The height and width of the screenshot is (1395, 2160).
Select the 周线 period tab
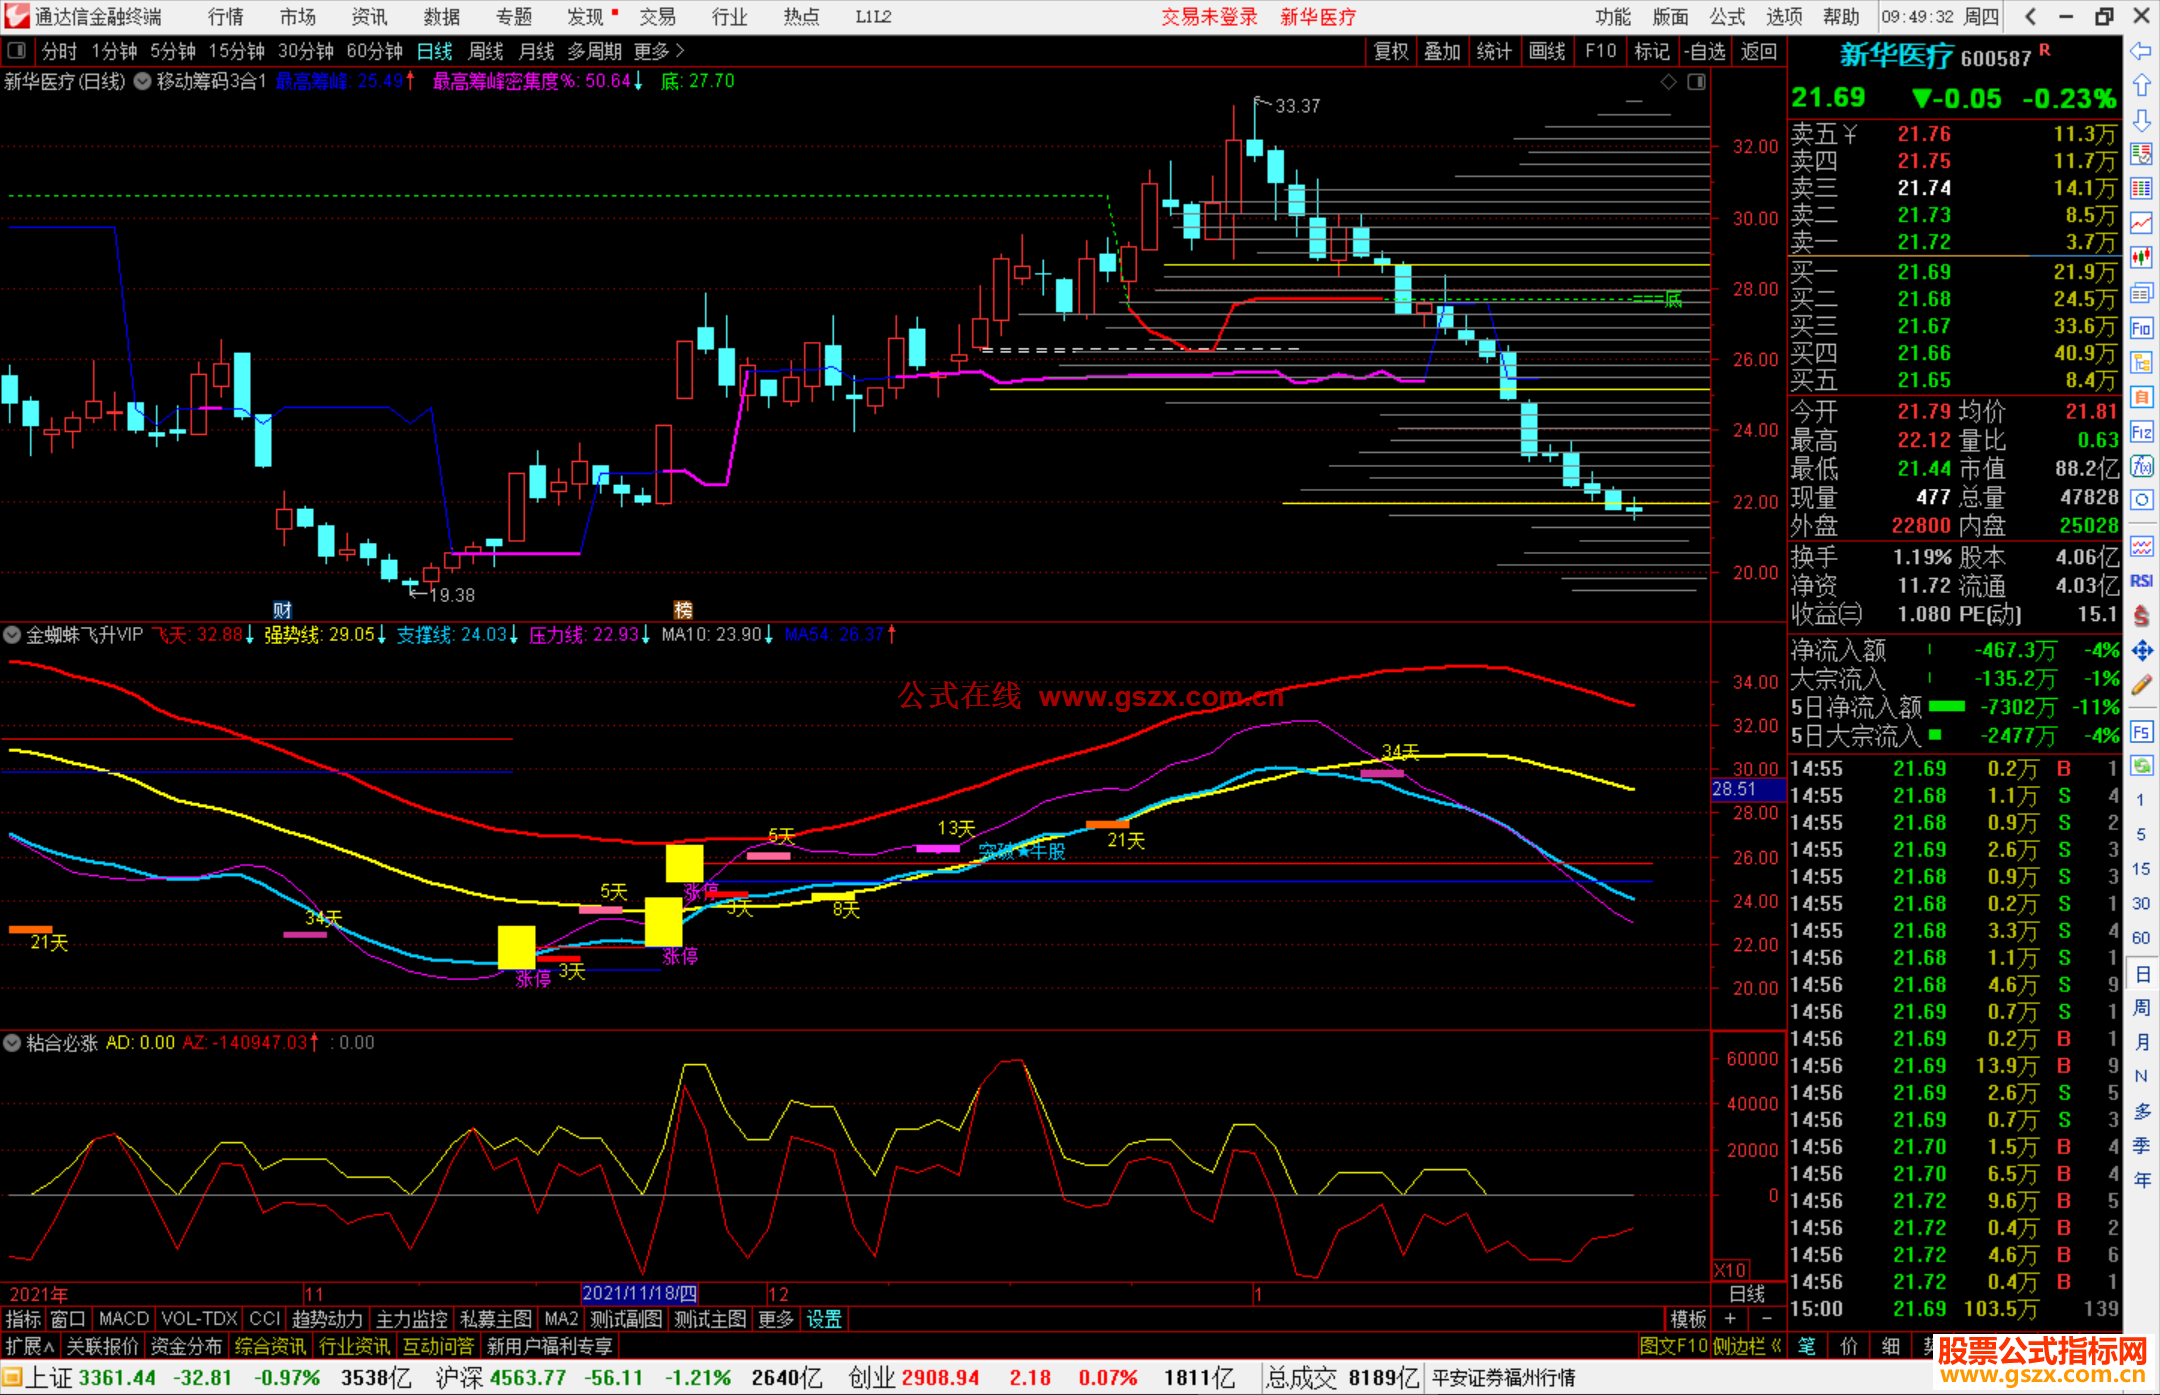click(486, 51)
